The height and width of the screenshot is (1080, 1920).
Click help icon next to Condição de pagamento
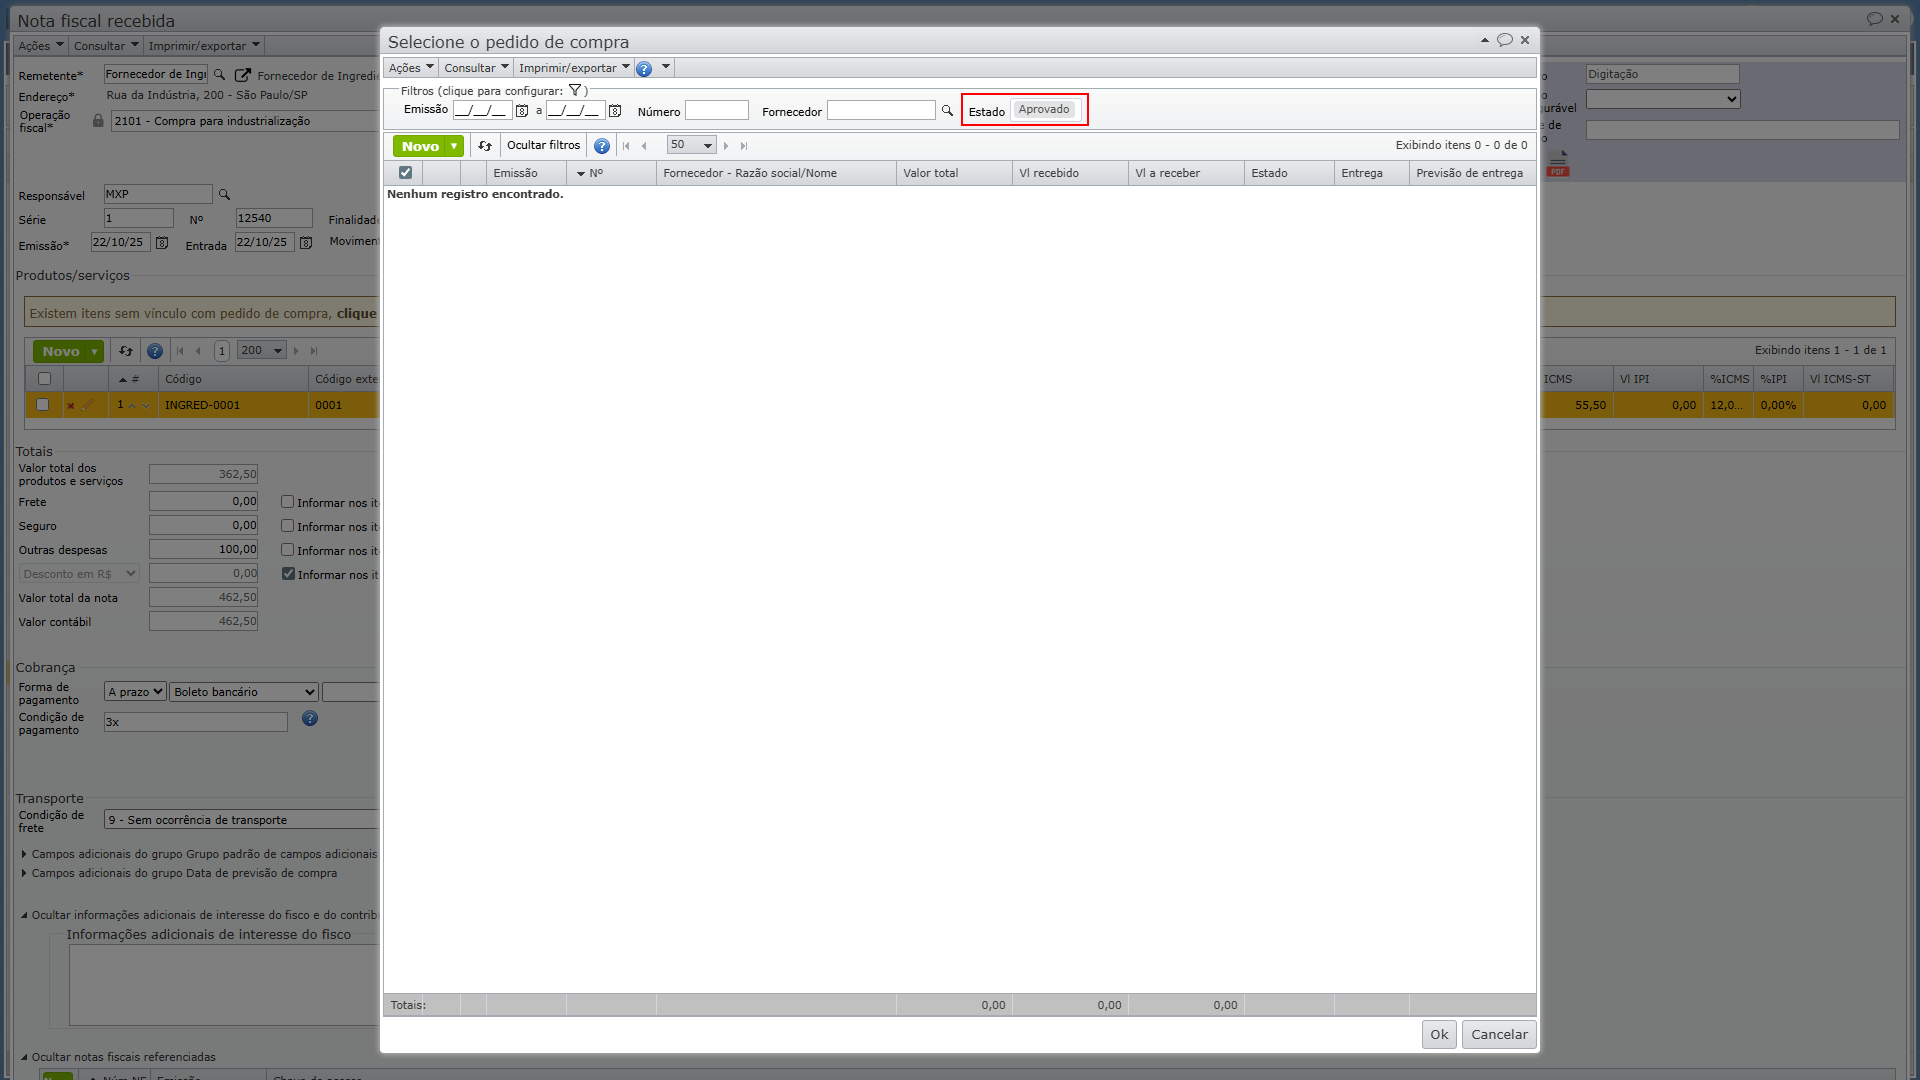(x=310, y=719)
